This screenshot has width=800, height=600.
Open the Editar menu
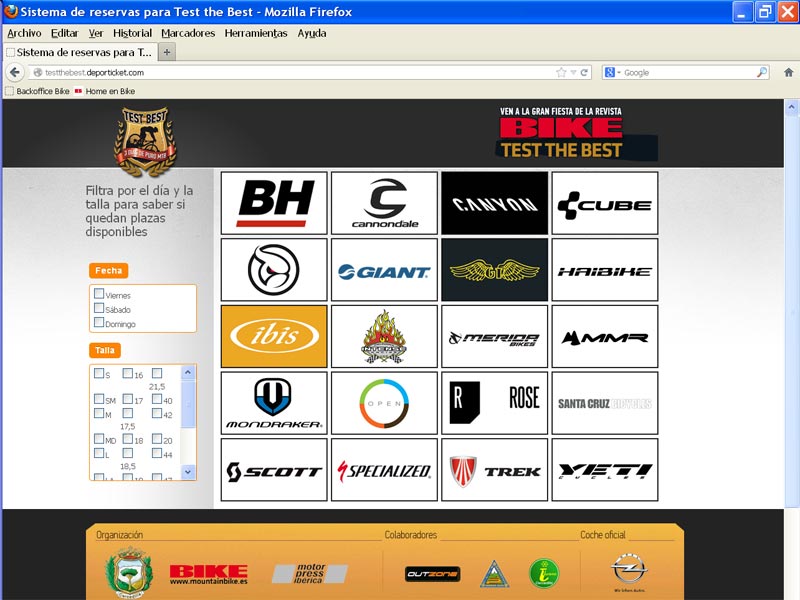coord(64,33)
